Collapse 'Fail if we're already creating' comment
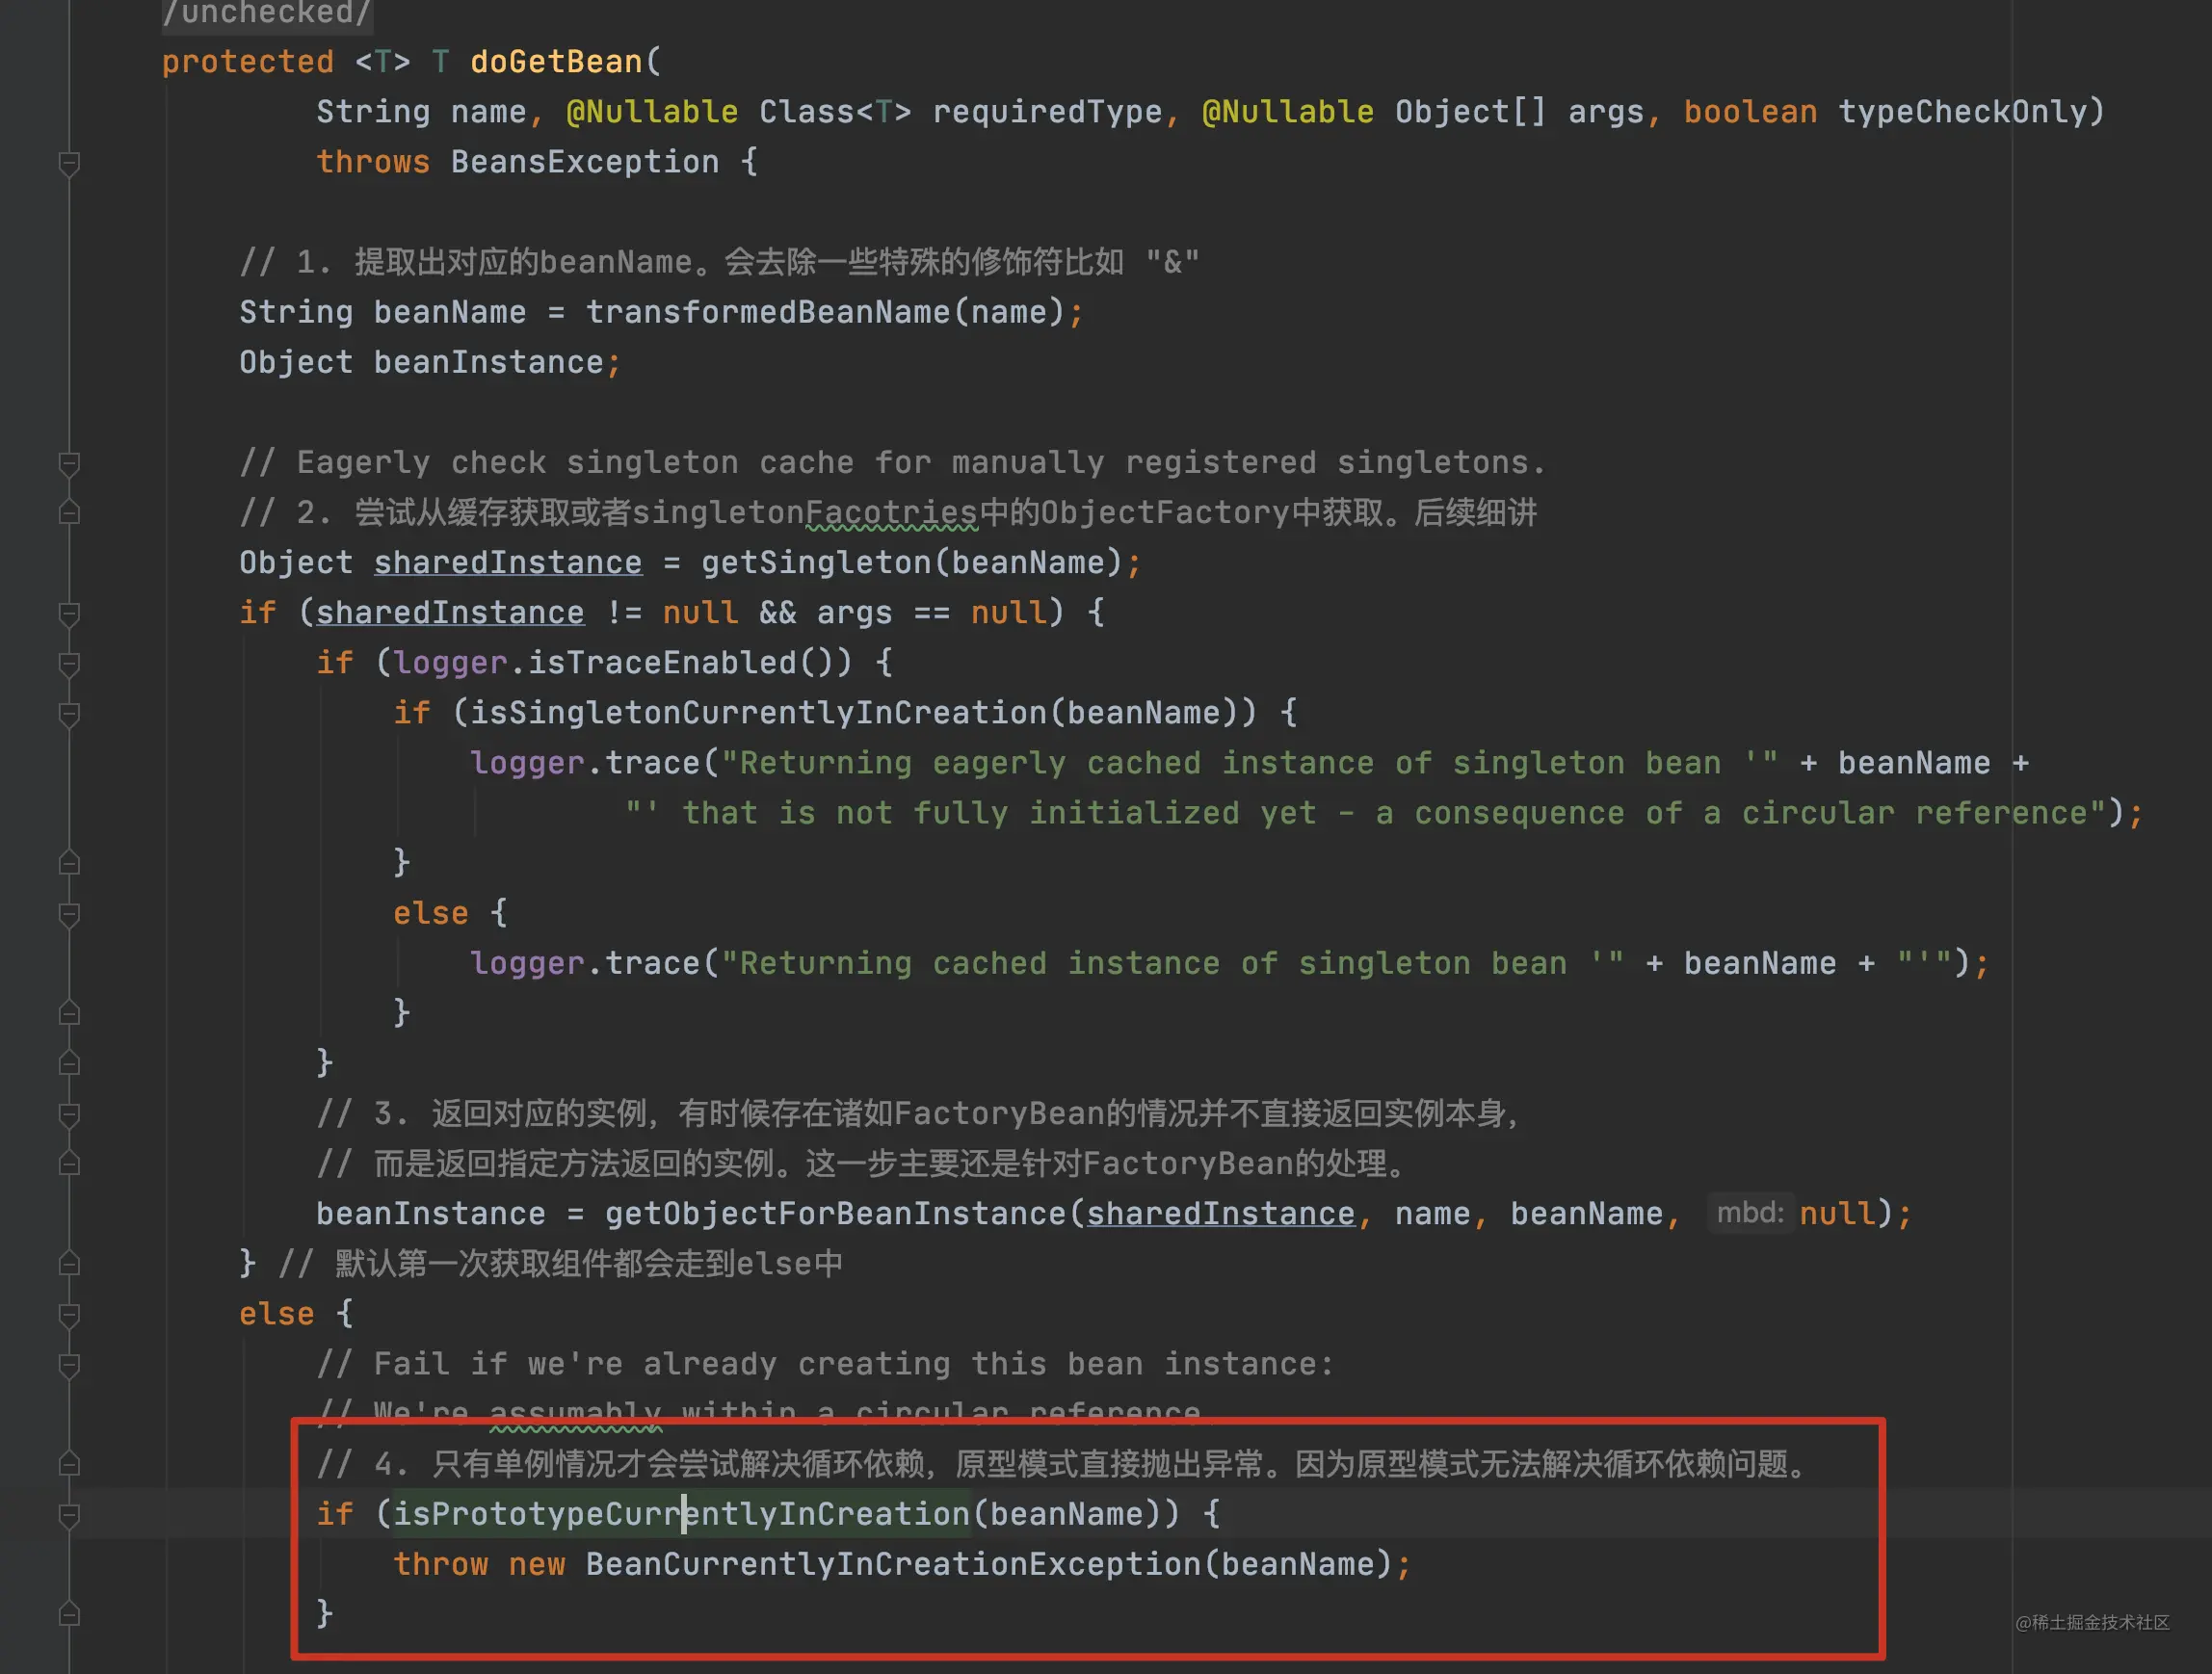Viewport: 2212px width, 1674px height. click(69, 1364)
